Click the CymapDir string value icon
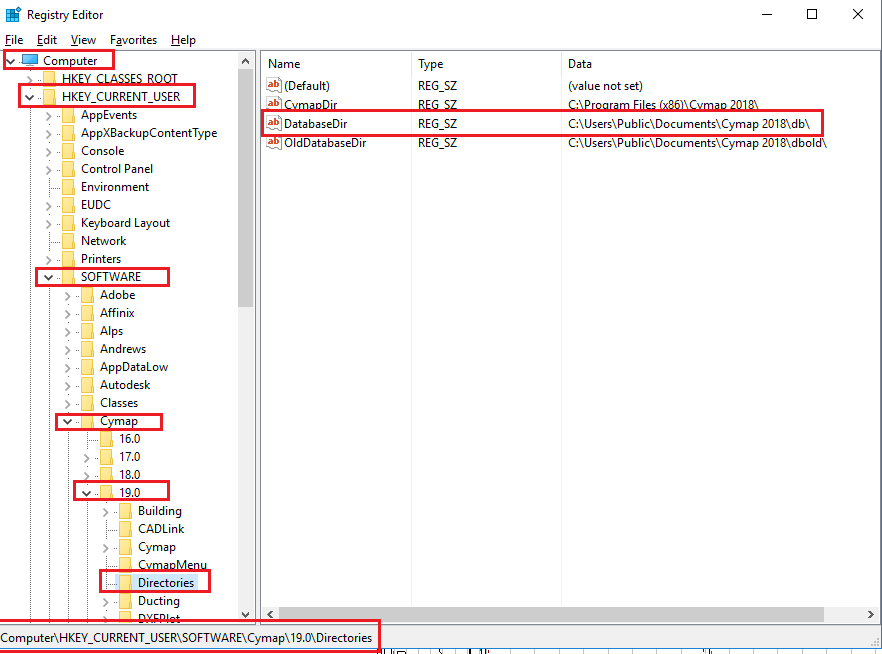 pos(274,103)
